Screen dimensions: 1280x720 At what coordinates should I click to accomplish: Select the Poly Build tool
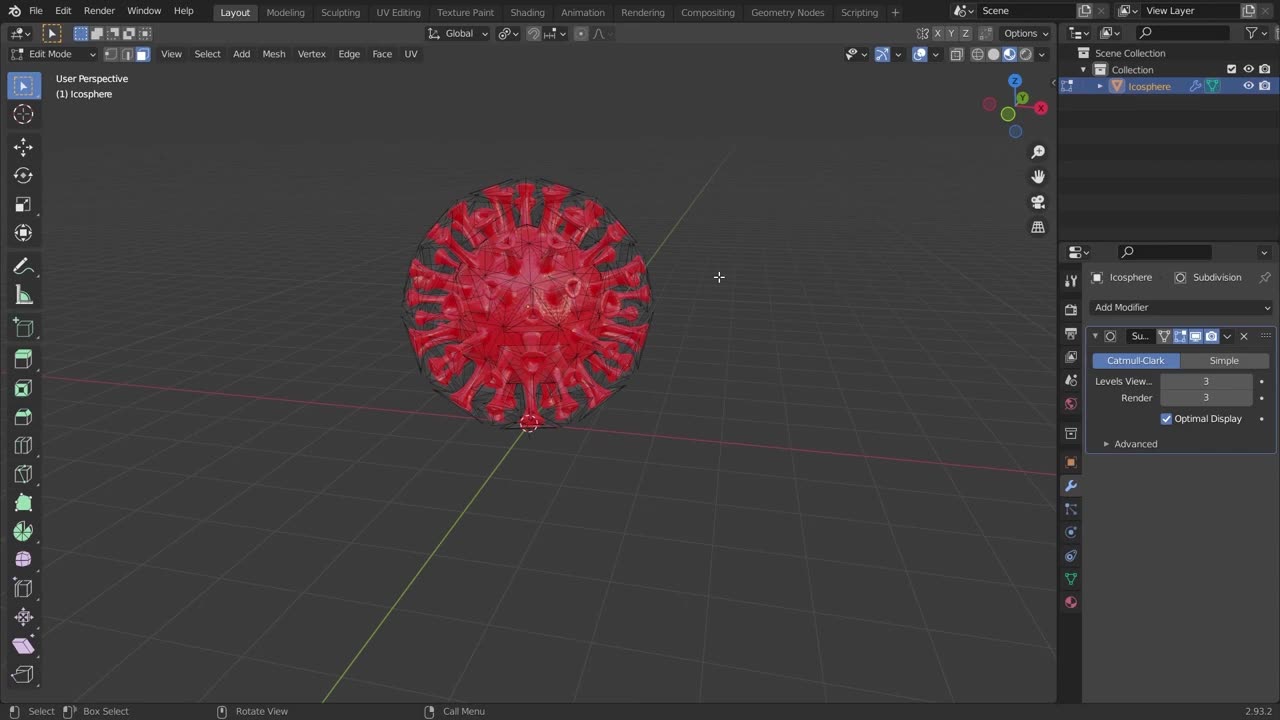[23, 503]
